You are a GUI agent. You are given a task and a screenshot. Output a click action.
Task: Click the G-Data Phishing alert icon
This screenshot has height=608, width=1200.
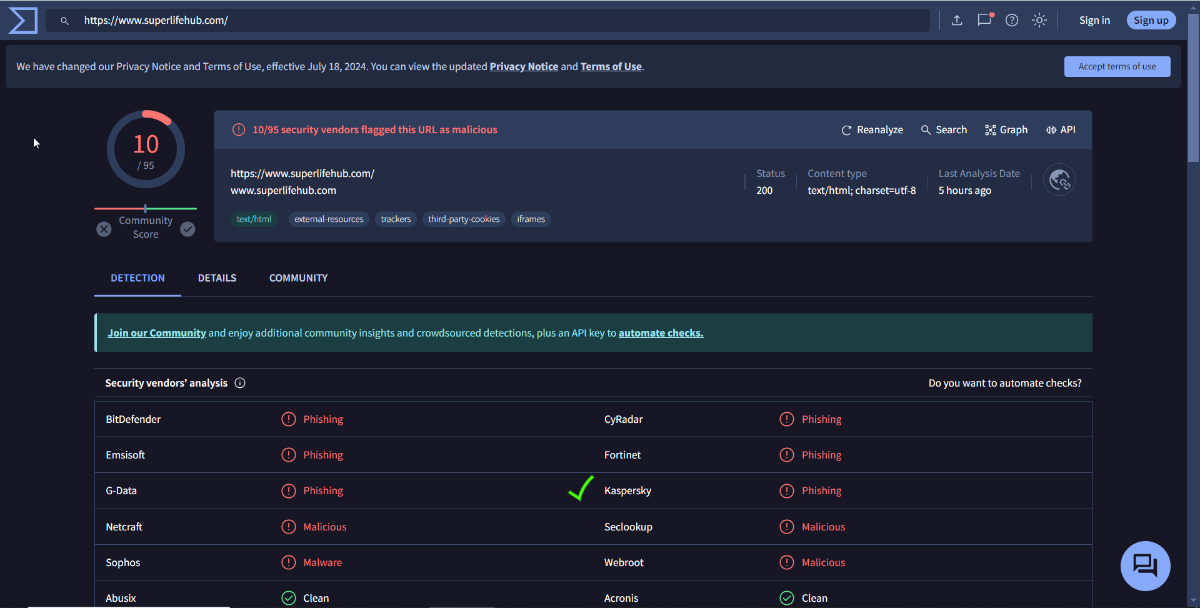click(289, 491)
